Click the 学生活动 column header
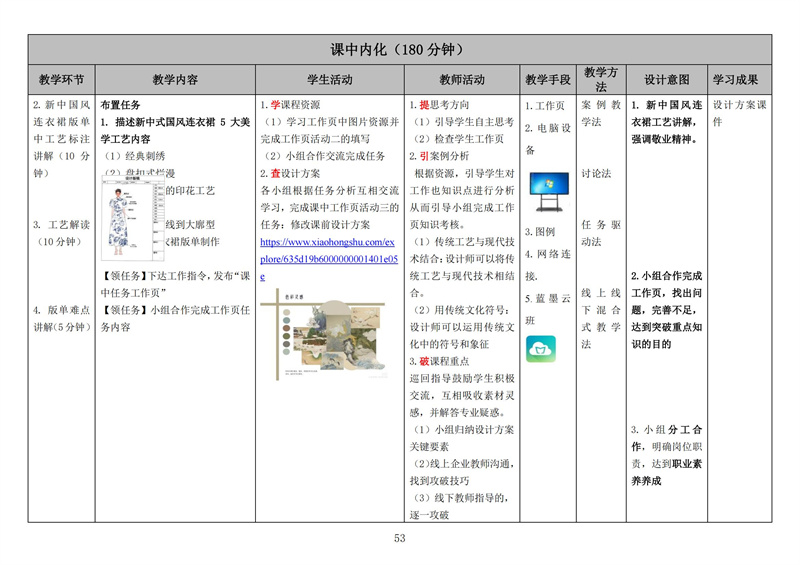Screen dimensions: 800x565 [x=330, y=80]
